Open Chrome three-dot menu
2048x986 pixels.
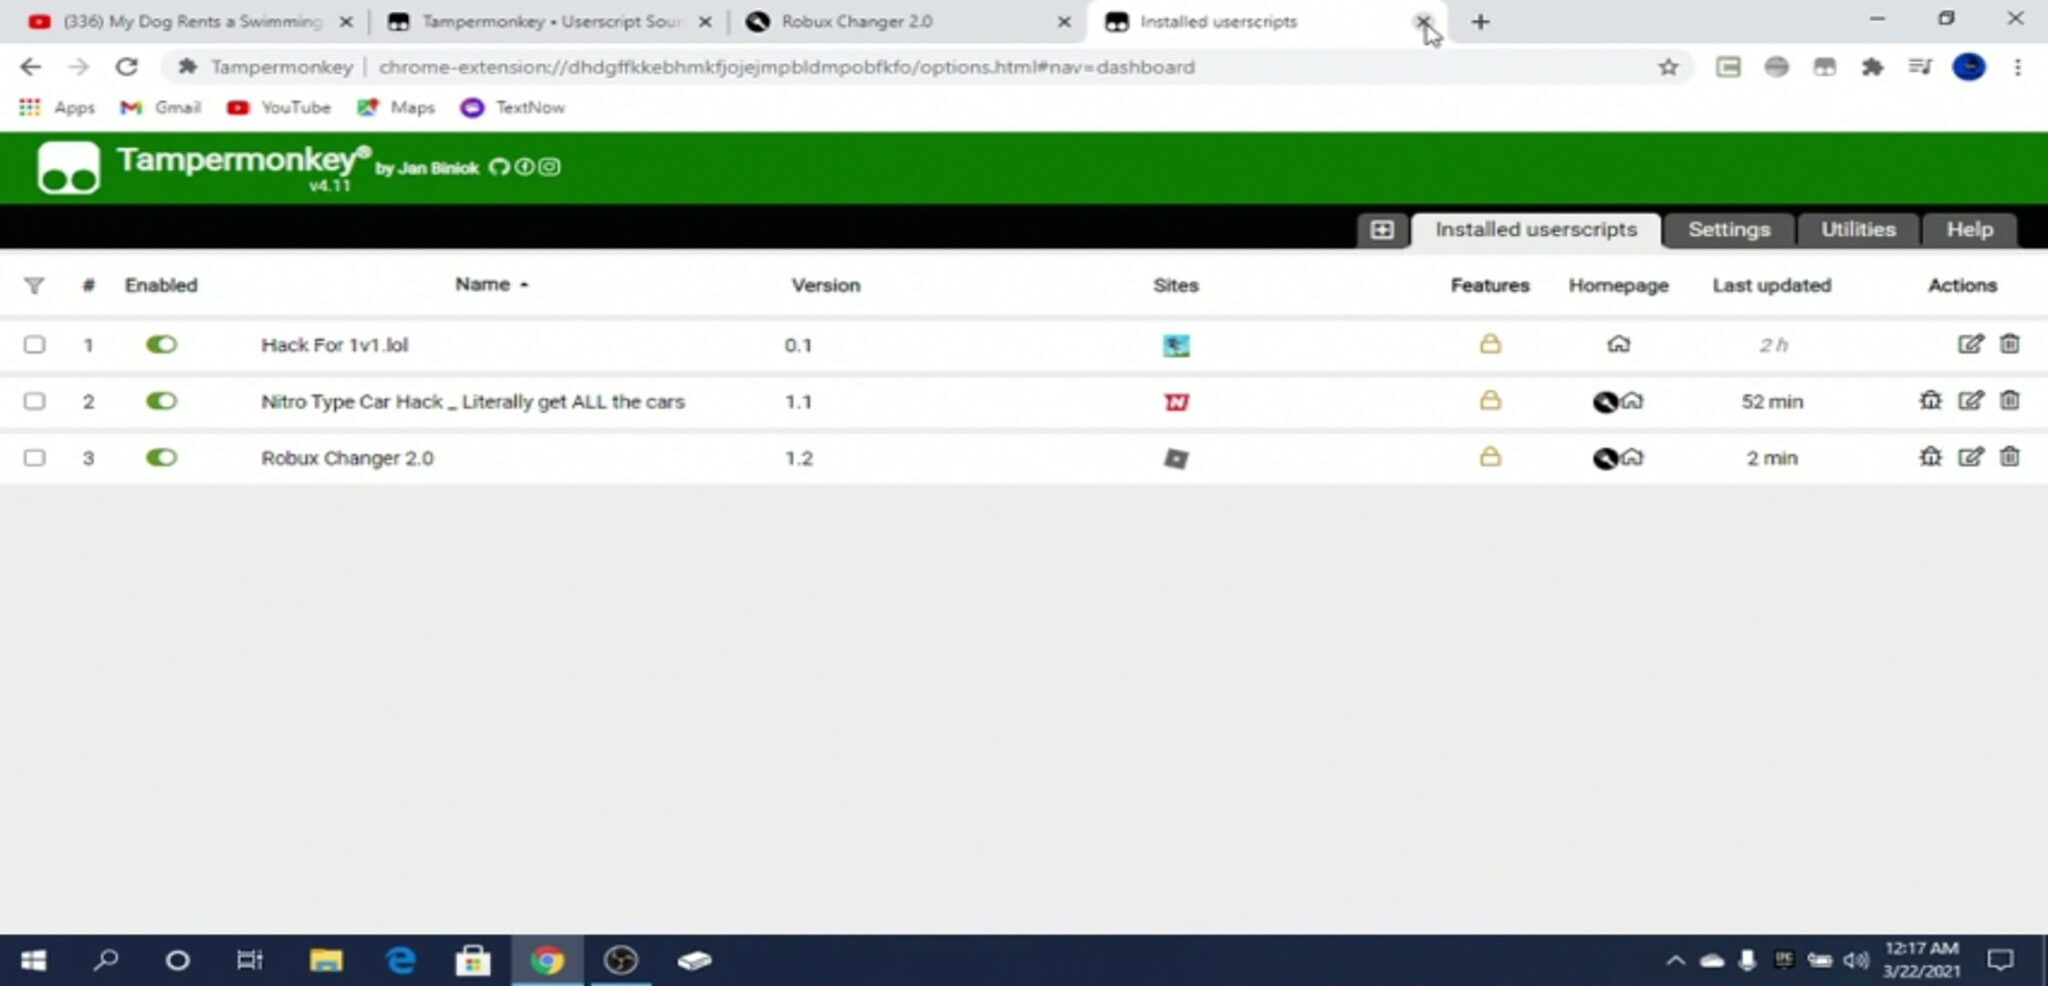pos(2018,67)
